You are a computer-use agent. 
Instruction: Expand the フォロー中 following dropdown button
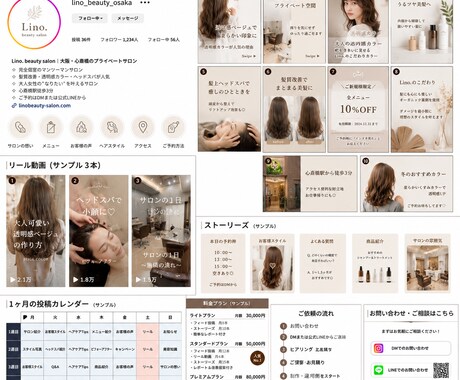click(90, 18)
